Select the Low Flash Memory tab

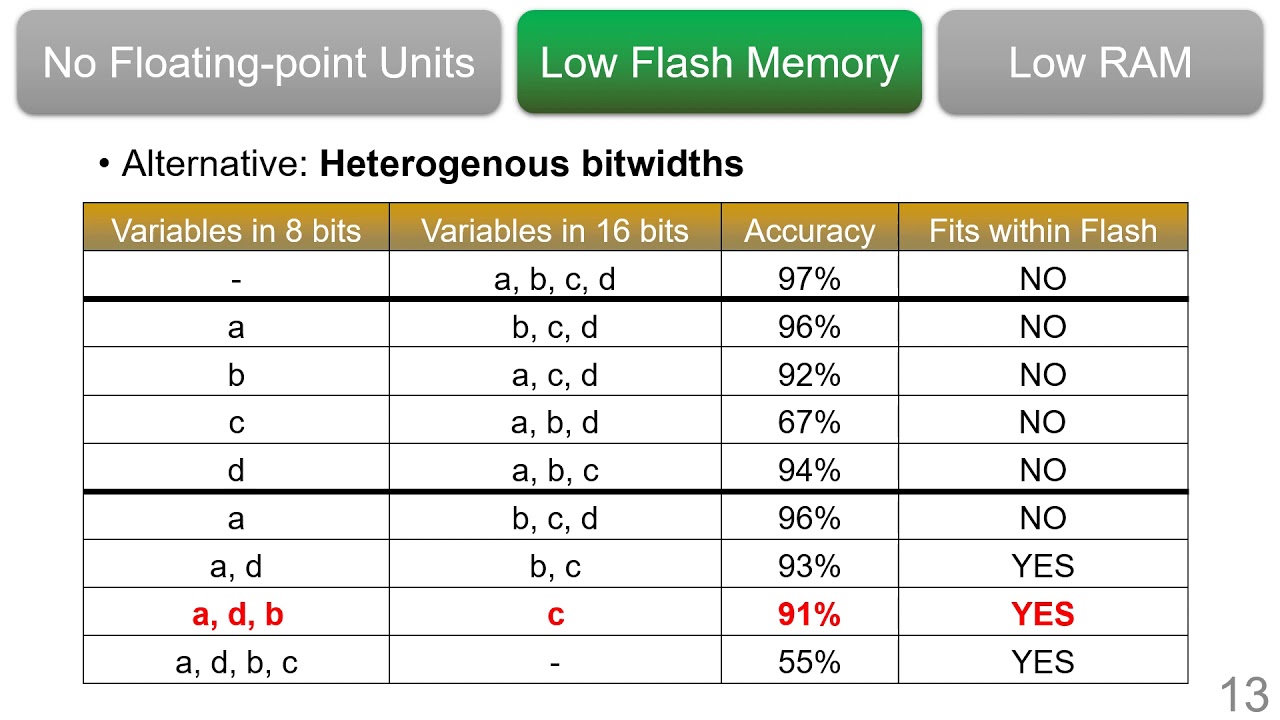click(719, 63)
